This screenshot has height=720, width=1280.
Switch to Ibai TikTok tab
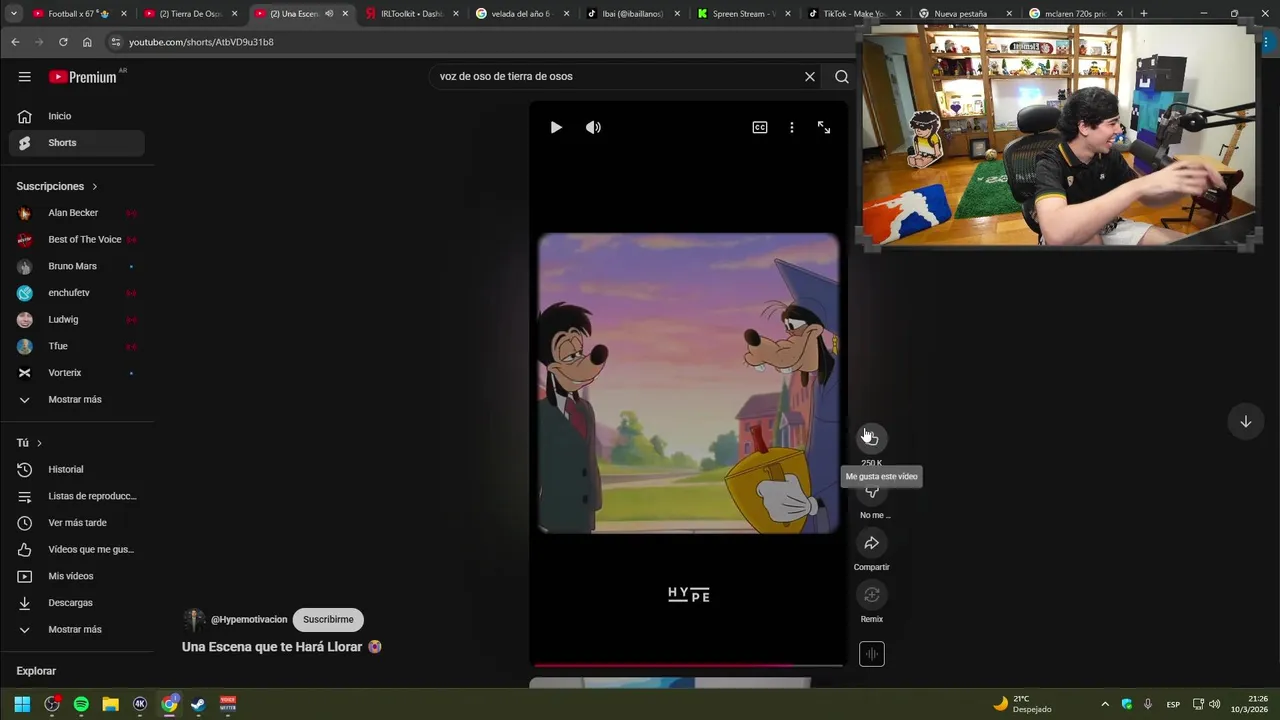click(632, 14)
